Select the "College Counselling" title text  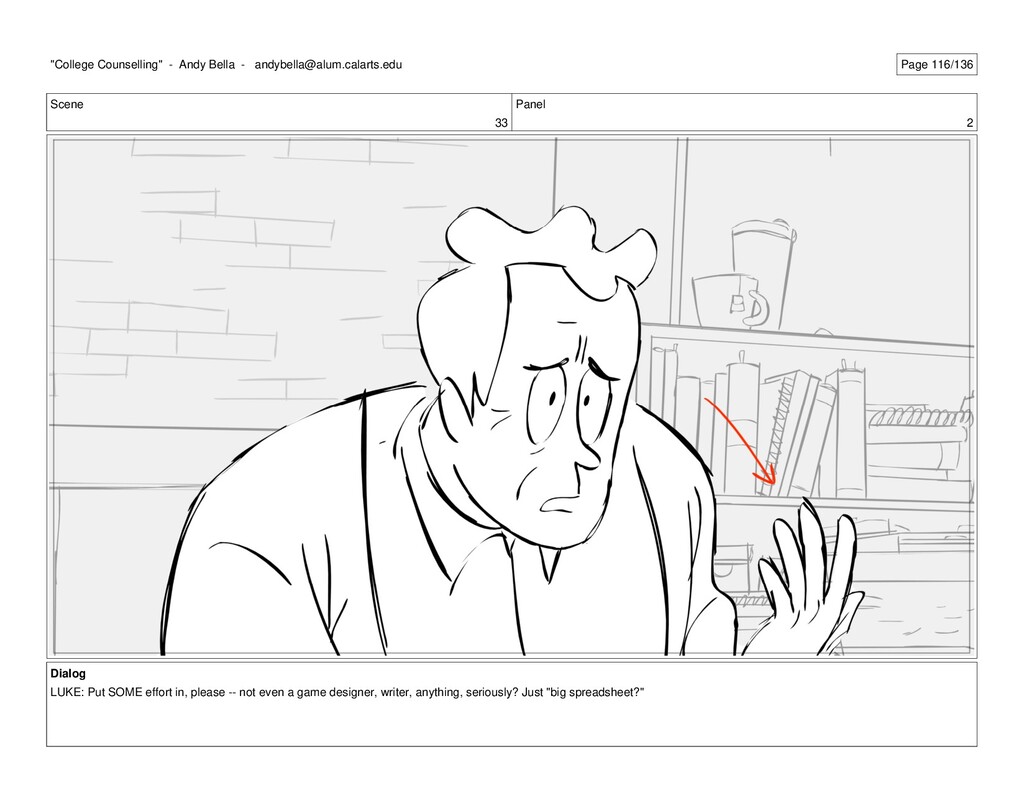click(x=106, y=65)
